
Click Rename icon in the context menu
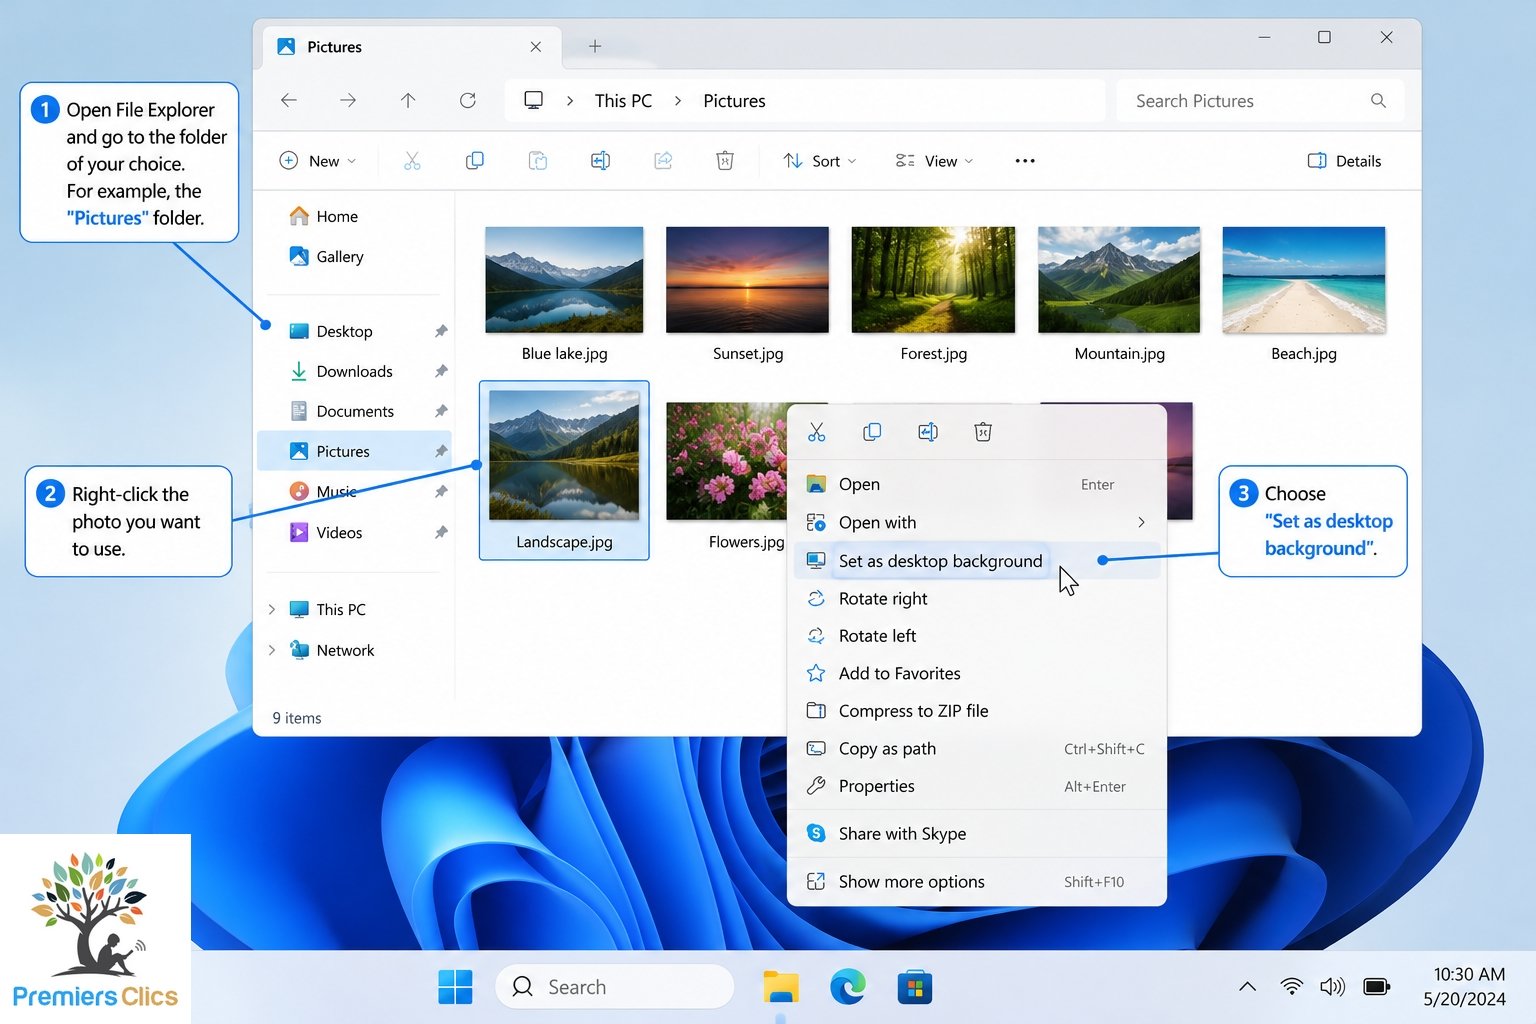[928, 432]
